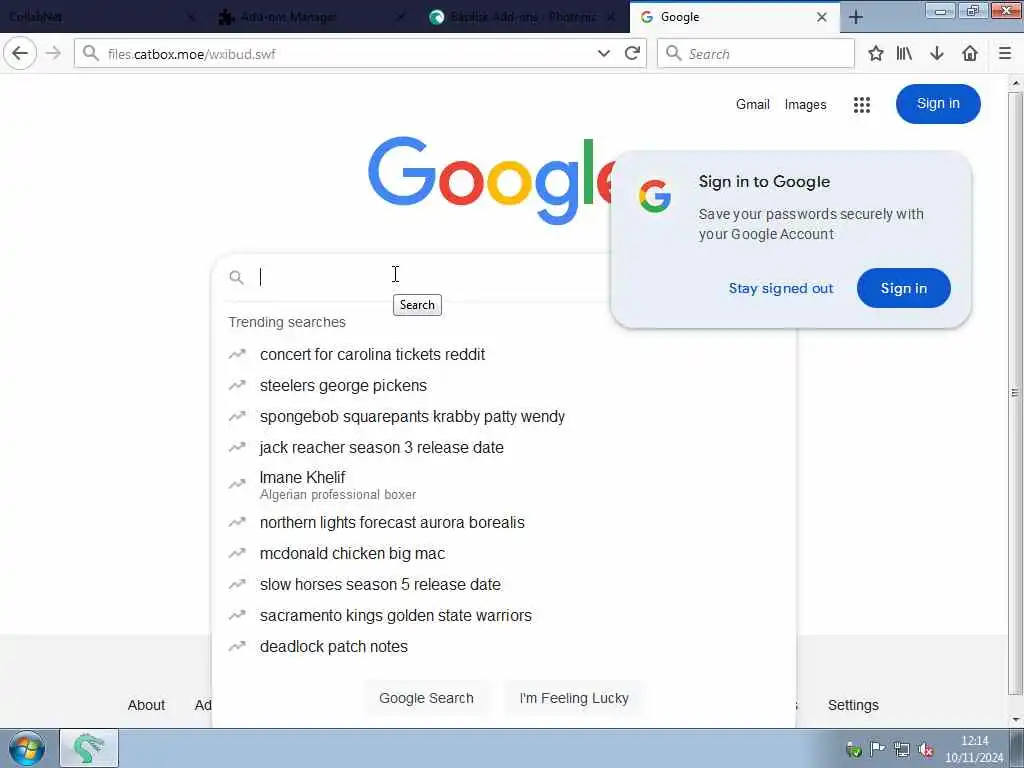Click the Show desktop strip on the taskbar
Screen dimensions: 1024x768
1016,748
